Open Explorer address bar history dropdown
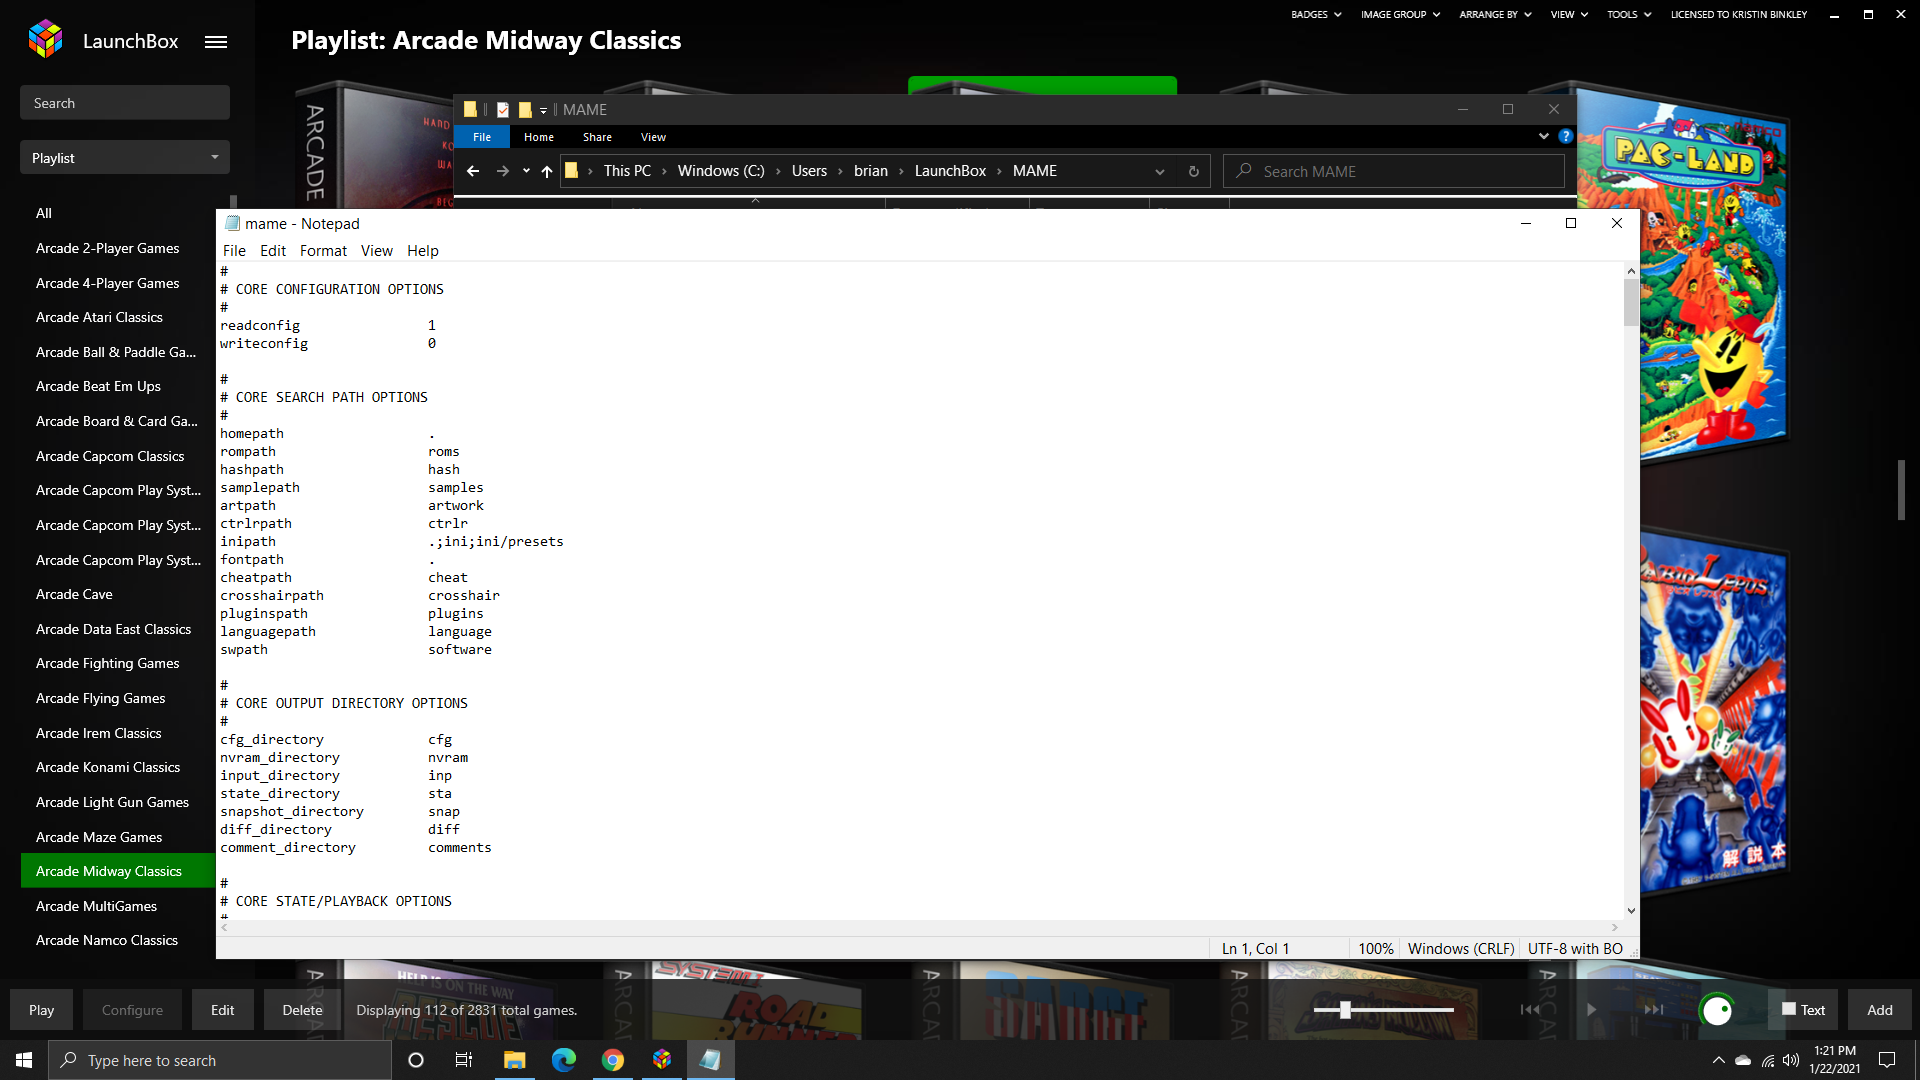Viewport: 1920px width, 1080px height. click(x=1160, y=171)
